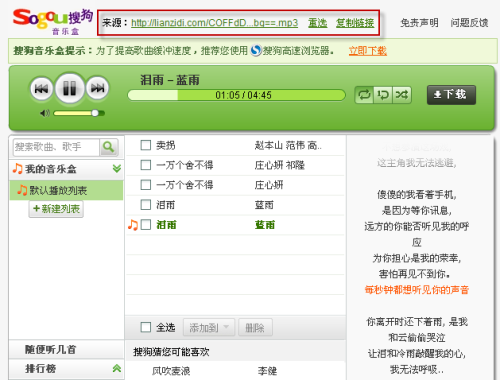
Task: Check the box for song 卖拐
Action: pyautogui.click(x=146, y=145)
